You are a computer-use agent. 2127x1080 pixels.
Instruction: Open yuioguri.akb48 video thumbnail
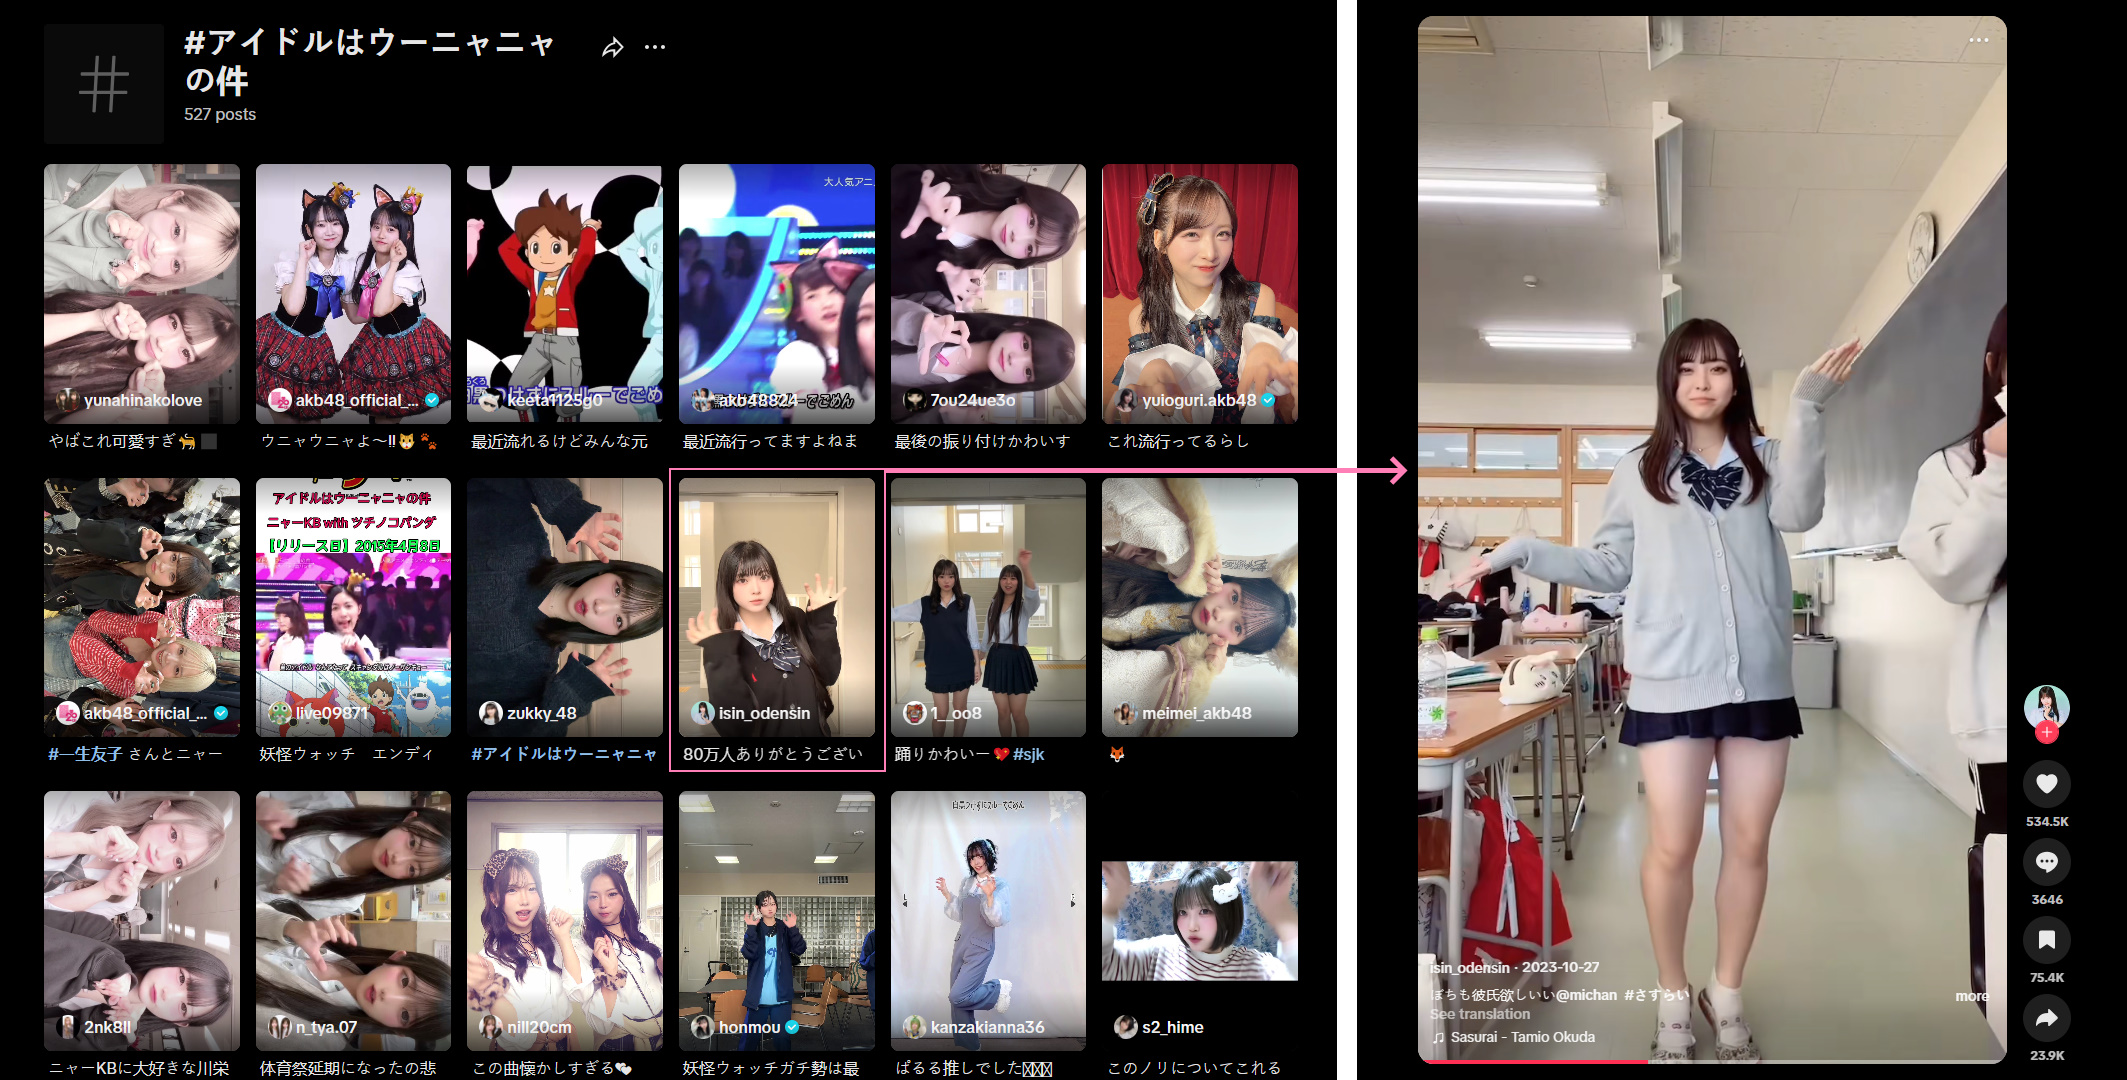click(x=1199, y=293)
